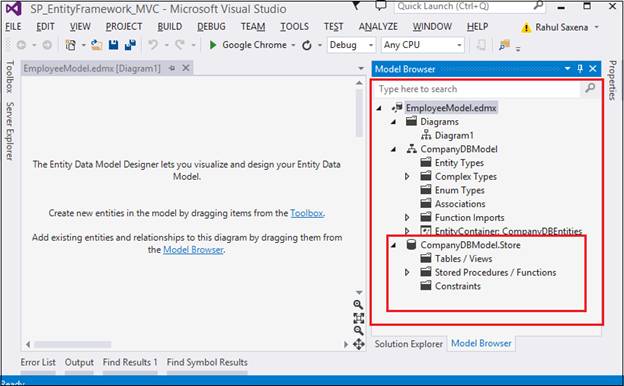Click the Save All toolbar icon
Image resolution: width=624 pixels, height=386 pixels.
pos(130,45)
